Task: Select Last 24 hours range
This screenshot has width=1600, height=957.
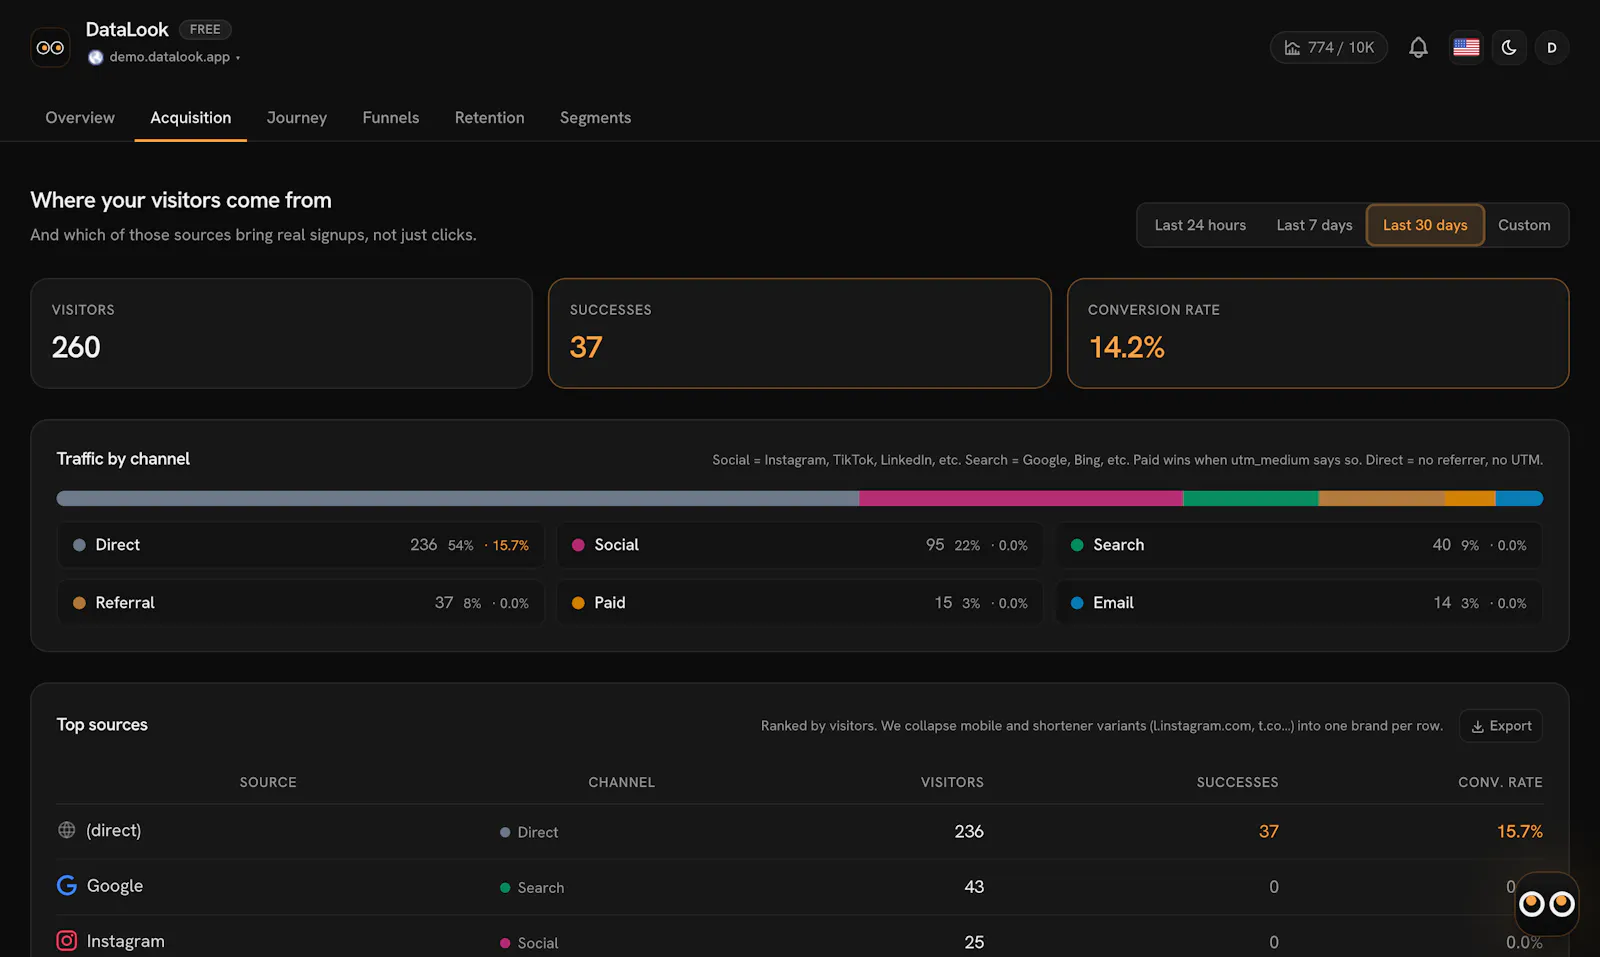Action: pyautogui.click(x=1200, y=225)
